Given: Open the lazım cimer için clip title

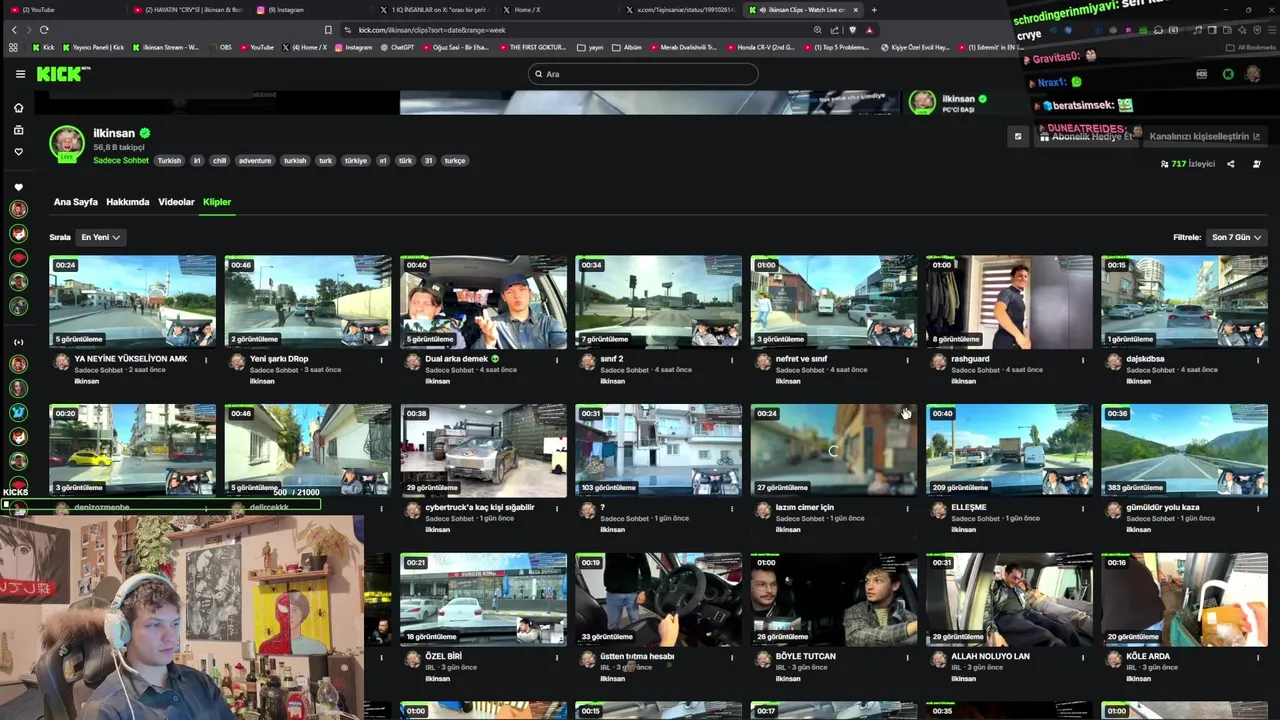Looking at the screenshot, I should pyautogui.click(x=805, y=507).
